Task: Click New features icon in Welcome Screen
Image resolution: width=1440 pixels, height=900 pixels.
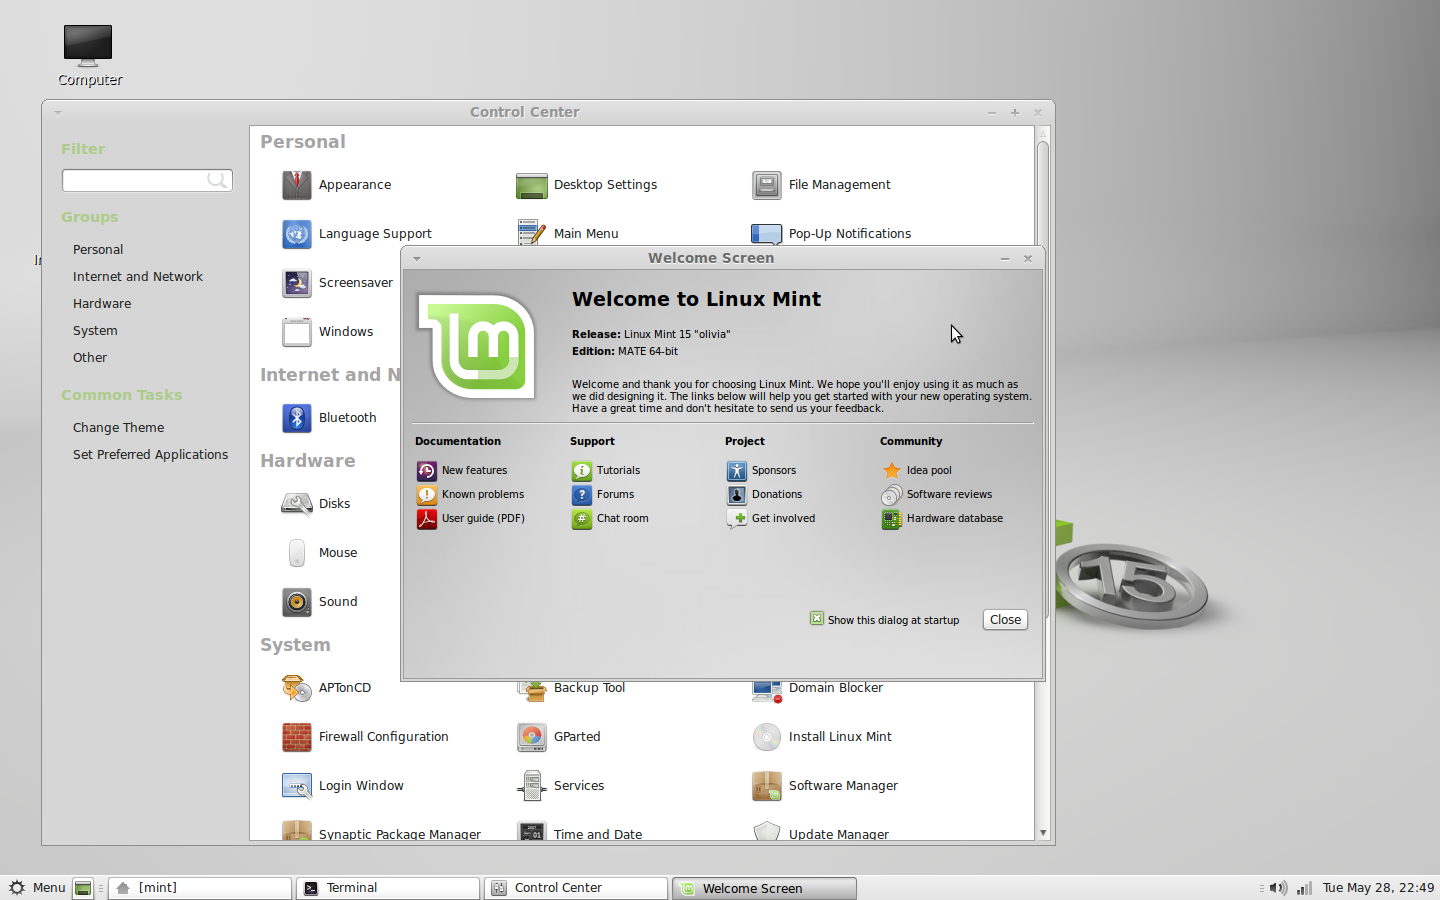Action: point(427,471)
